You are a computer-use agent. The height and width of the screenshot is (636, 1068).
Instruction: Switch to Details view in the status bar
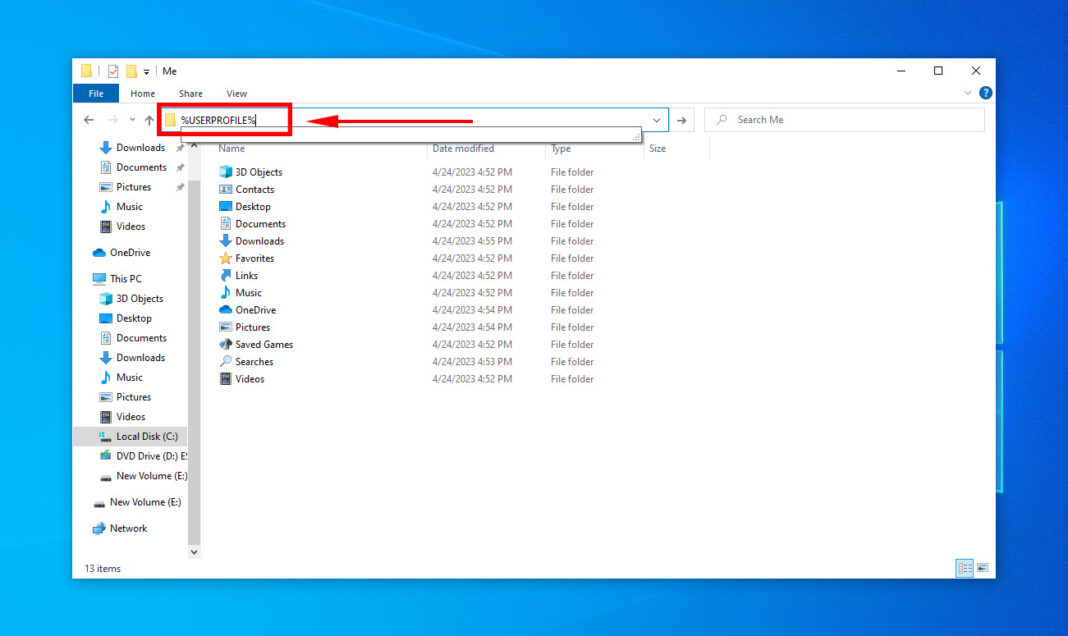click(x=964, y=567)
